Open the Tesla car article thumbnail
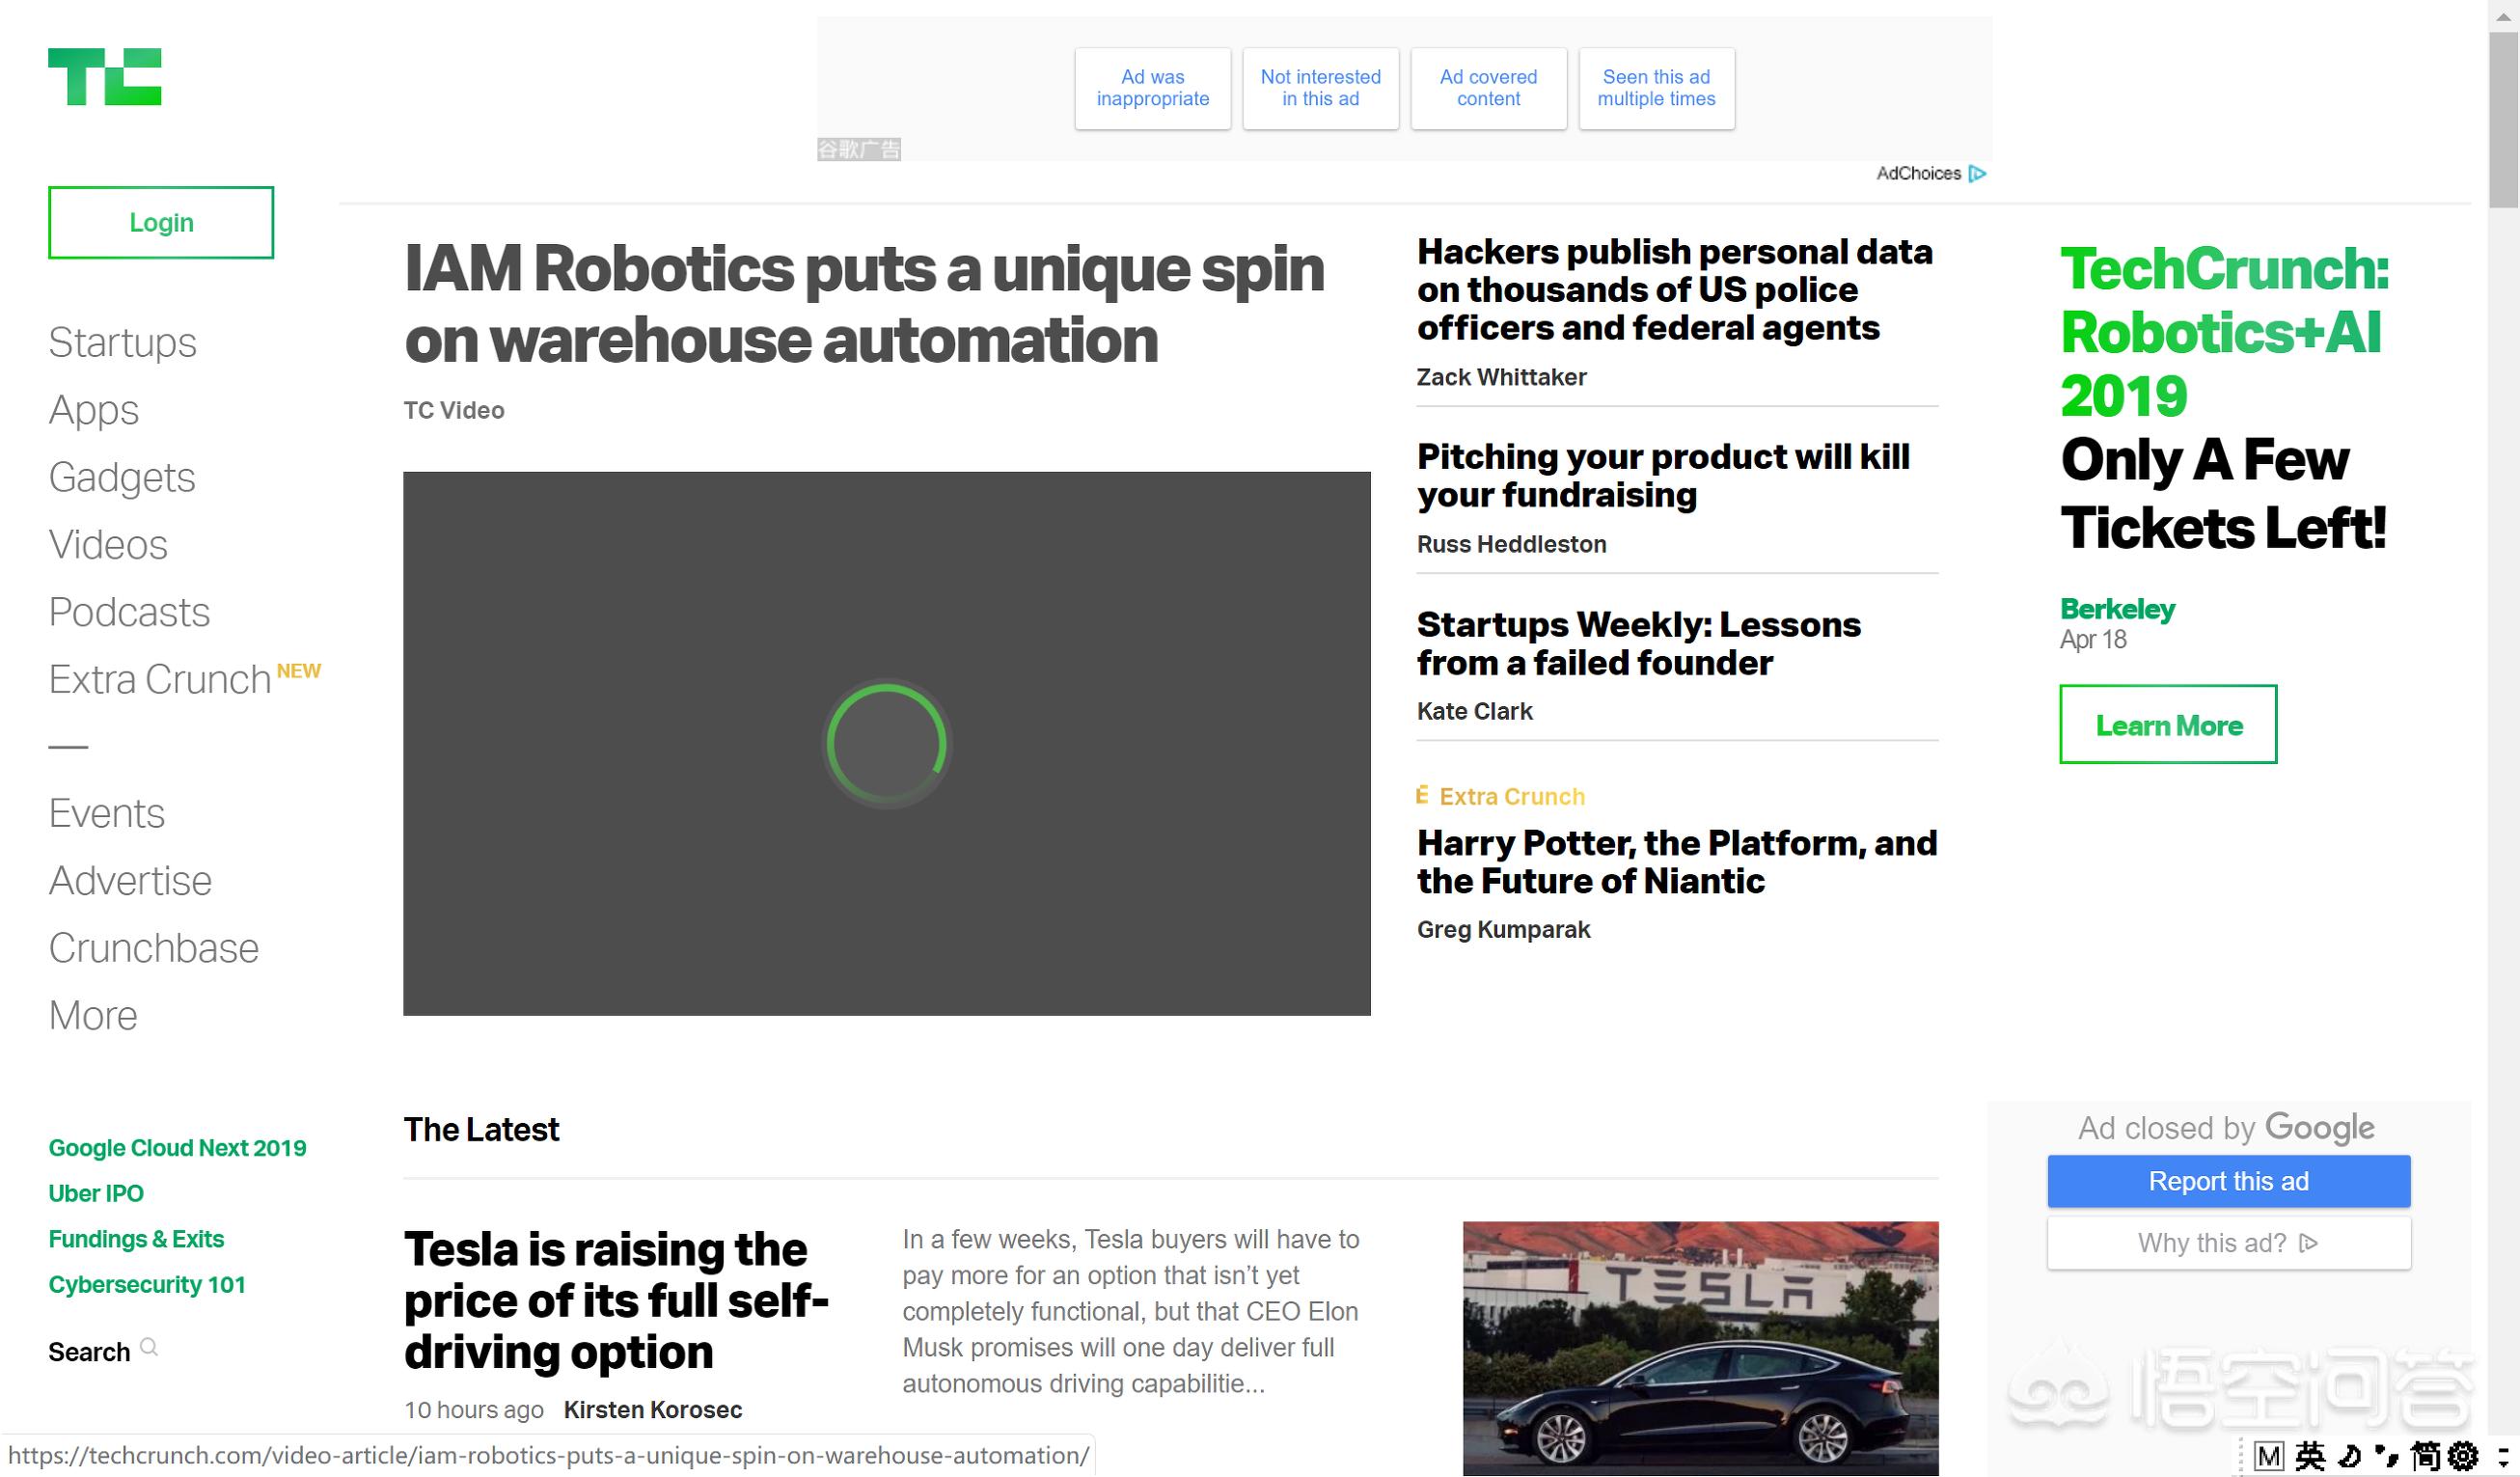This screenshot has width=2520, height=1477. click(x=1700, y=1347)
